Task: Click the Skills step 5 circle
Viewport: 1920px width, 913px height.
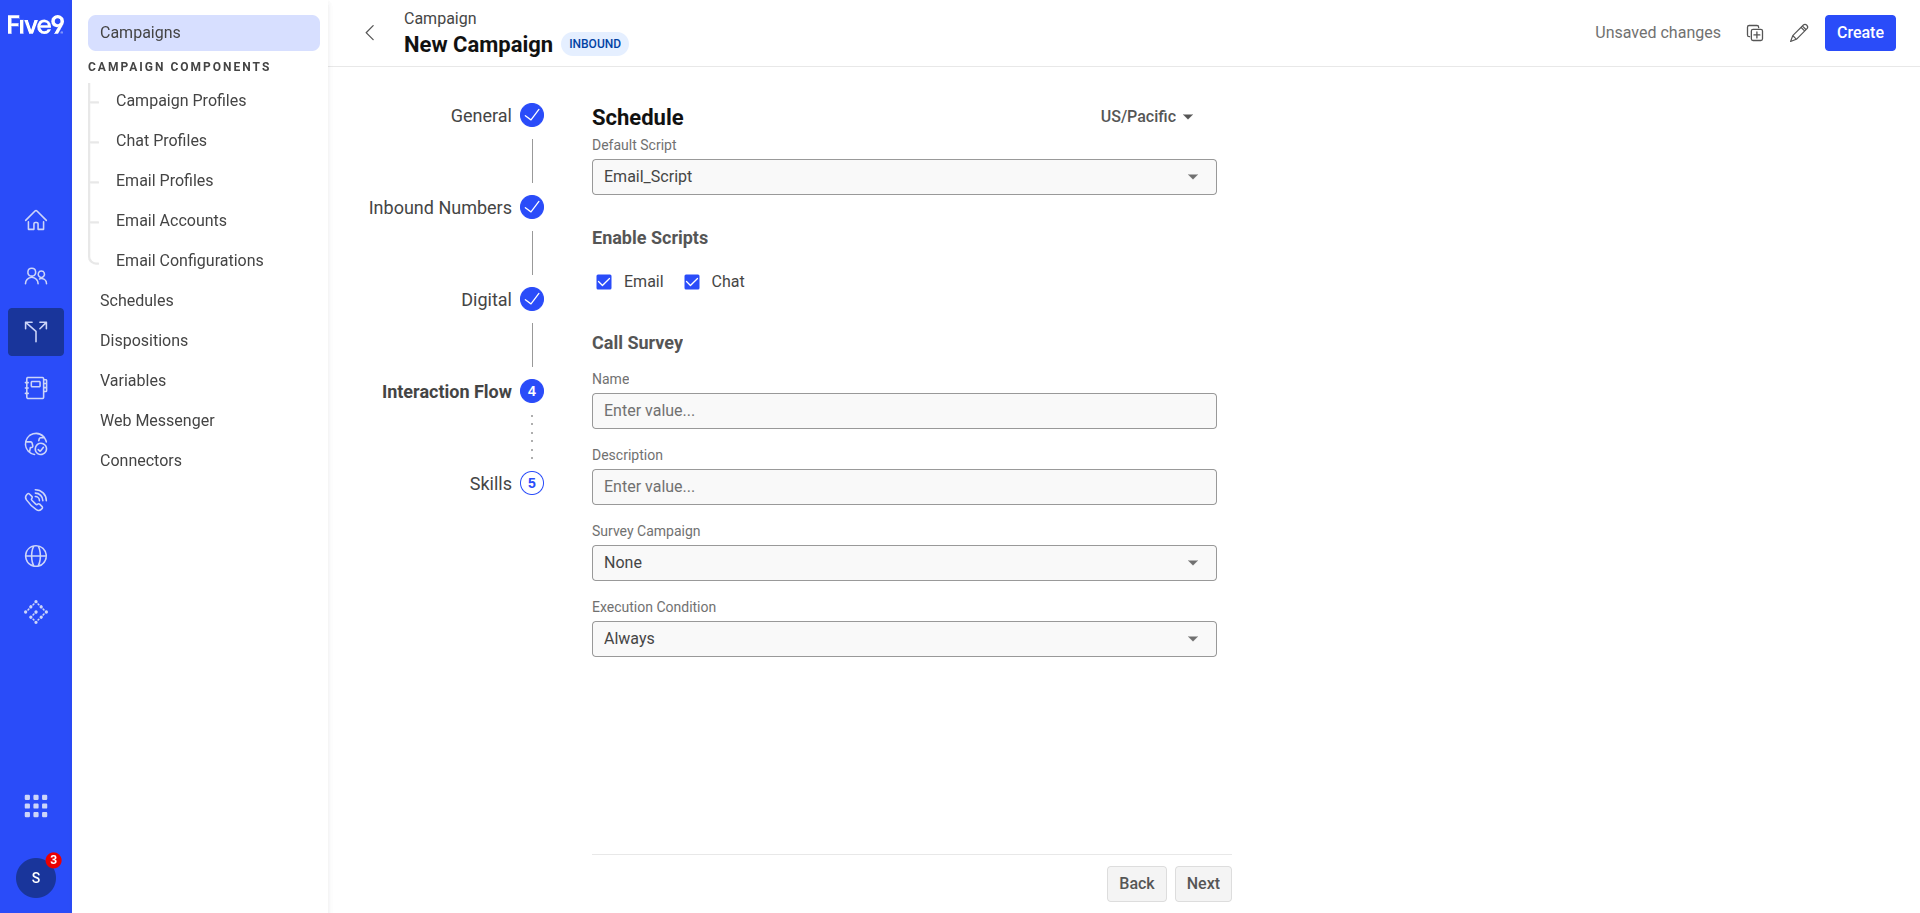Action: tap(532, 483)
